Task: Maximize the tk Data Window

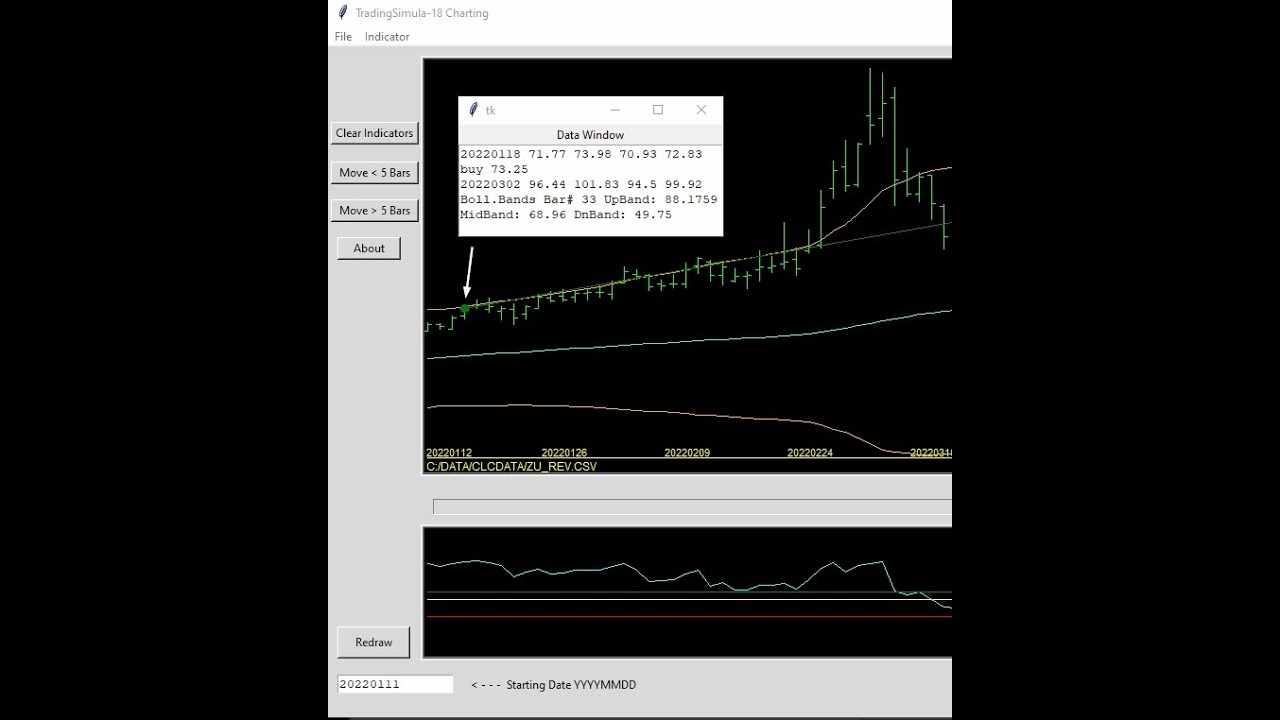Action: click(658, 110)
